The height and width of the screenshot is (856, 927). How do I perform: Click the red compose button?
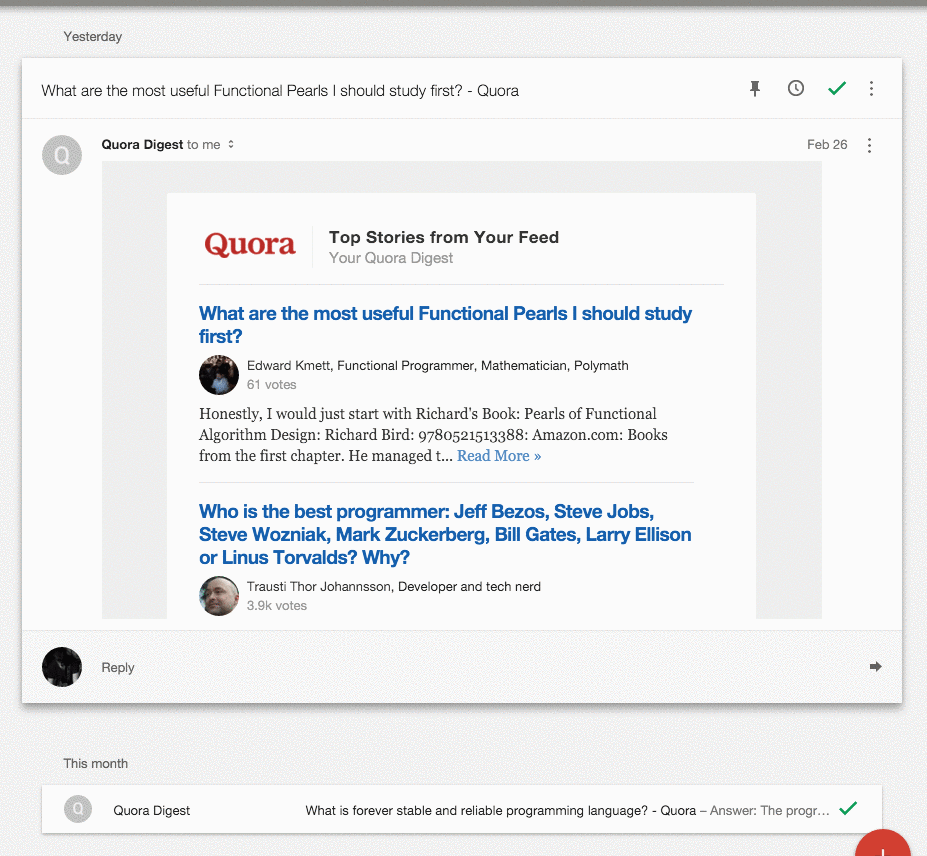pyautogui.click(x=883, y=845)
